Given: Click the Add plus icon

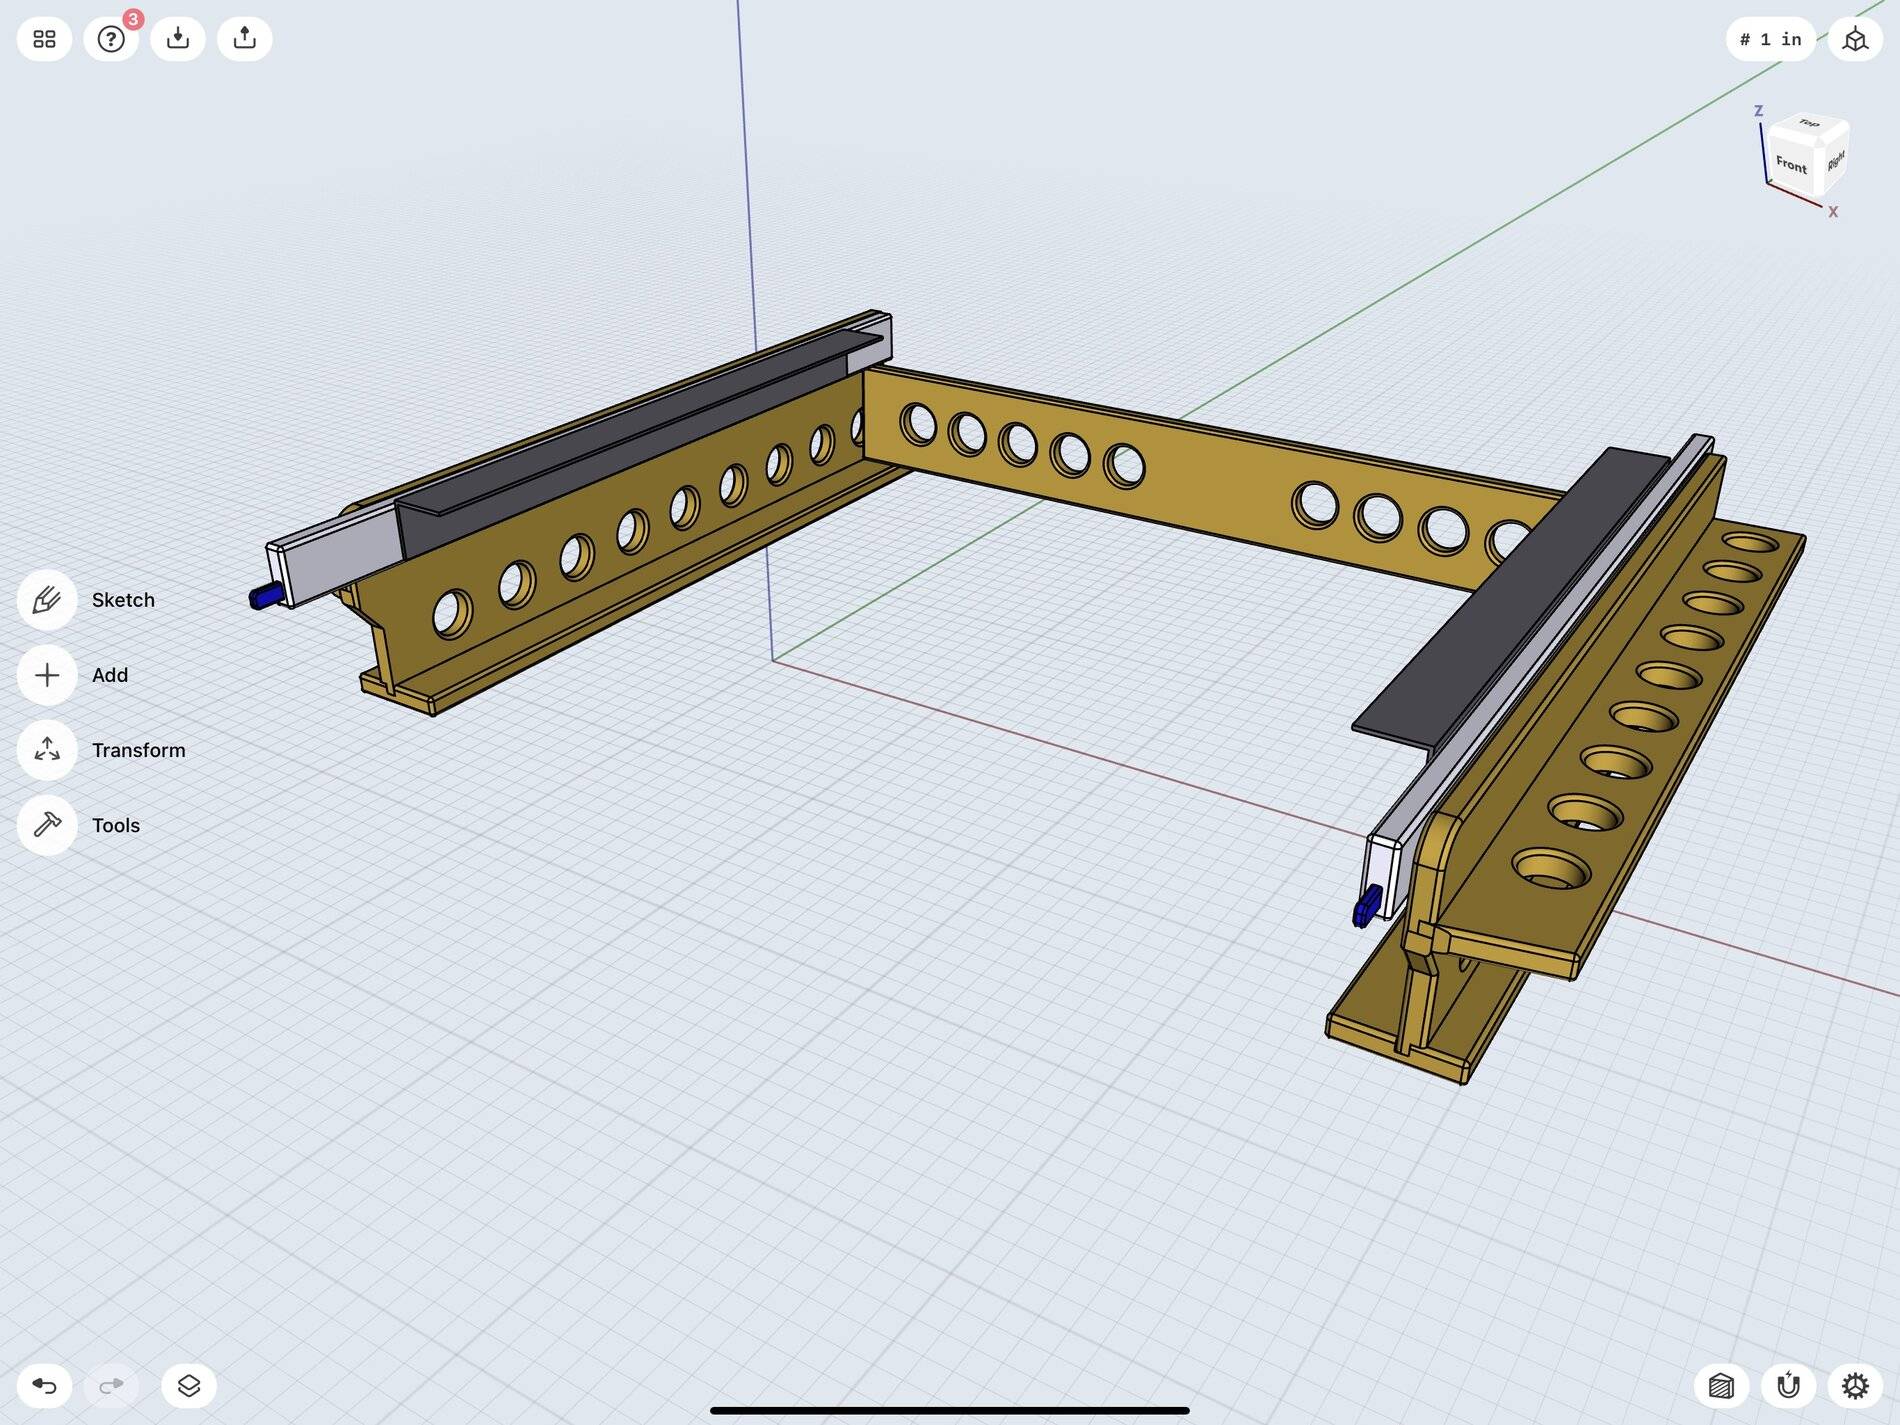Looking at the screenshot, I should click(x=47, y=675).
